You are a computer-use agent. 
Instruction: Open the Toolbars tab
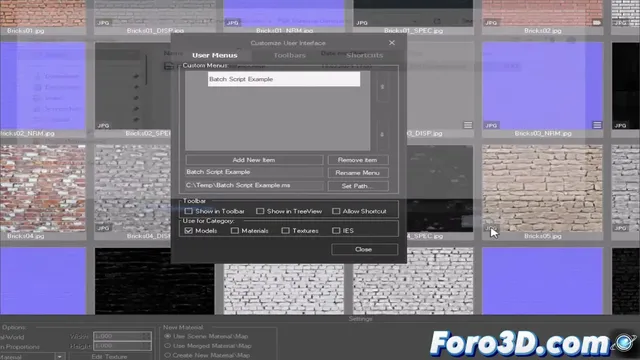(289, 55)
